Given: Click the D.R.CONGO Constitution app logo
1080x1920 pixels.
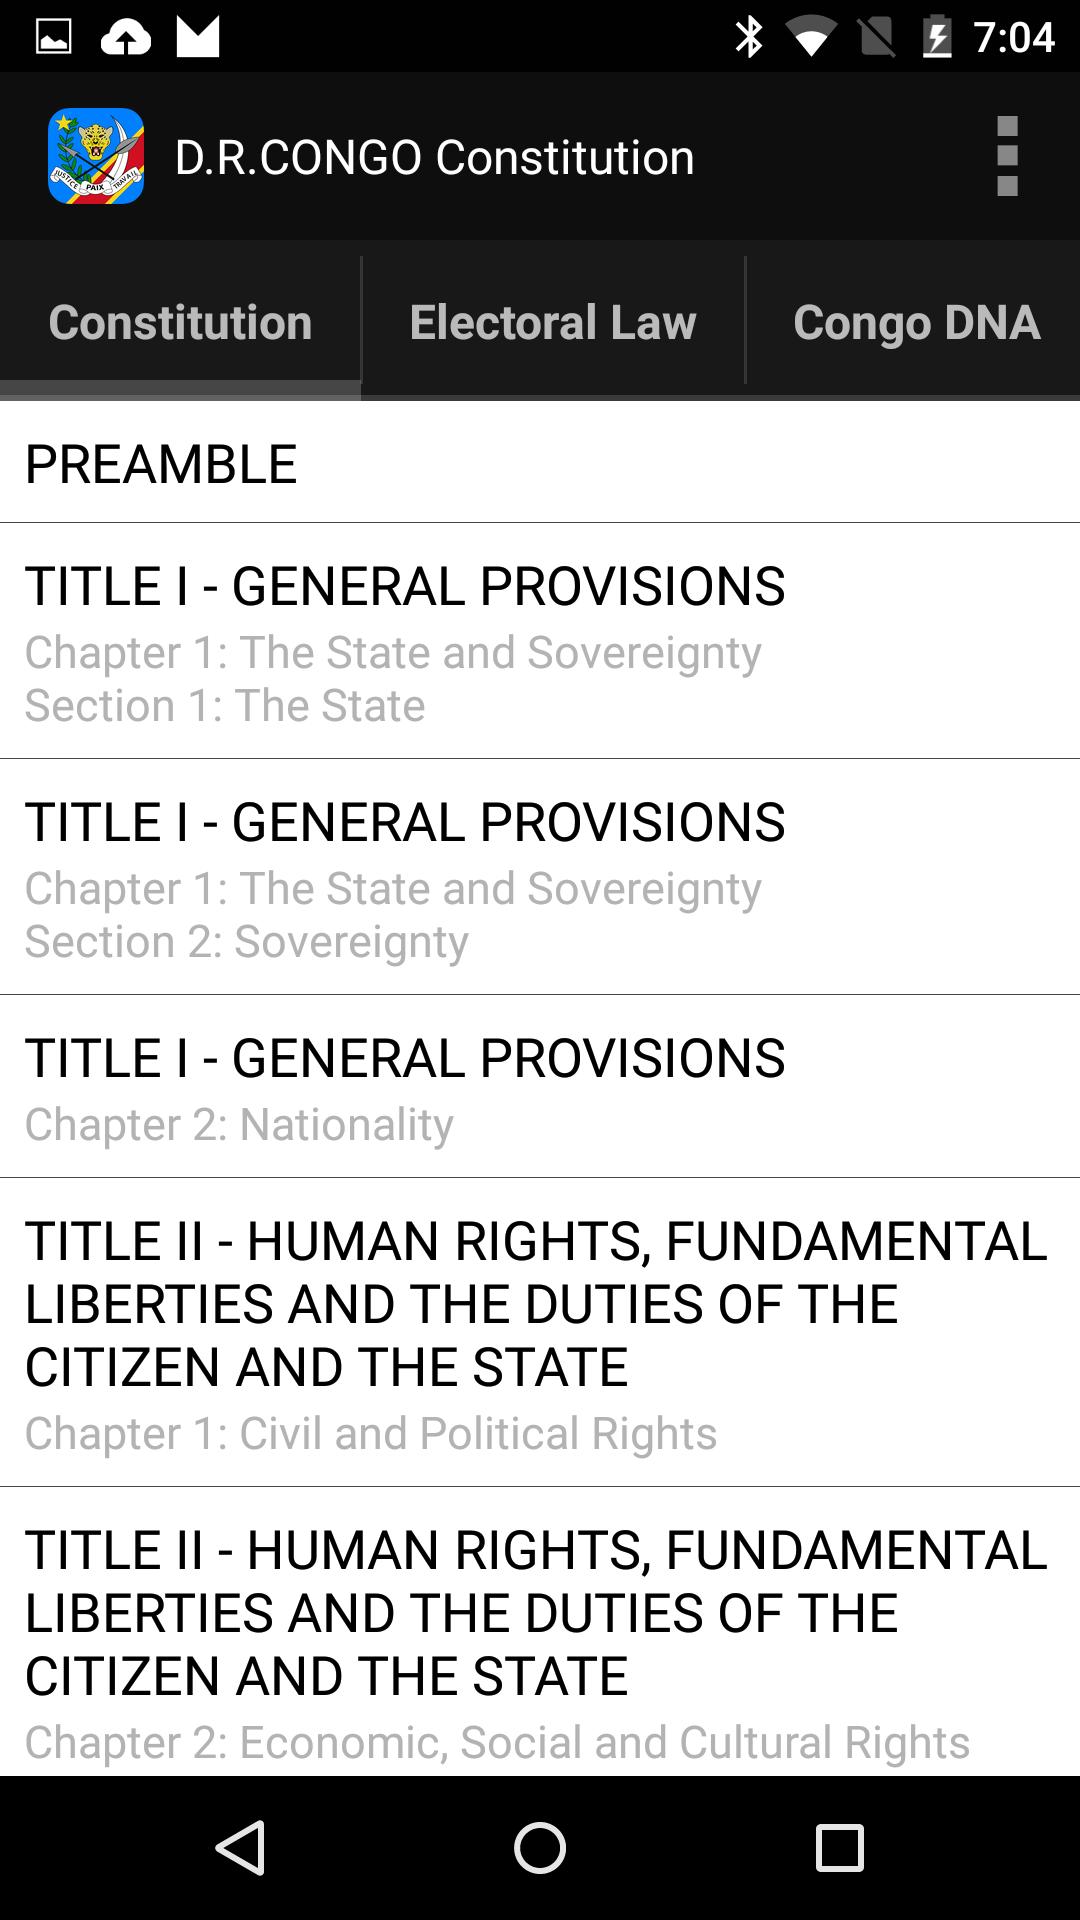Looking at the screenshot, I should click(x=97, y=155).
